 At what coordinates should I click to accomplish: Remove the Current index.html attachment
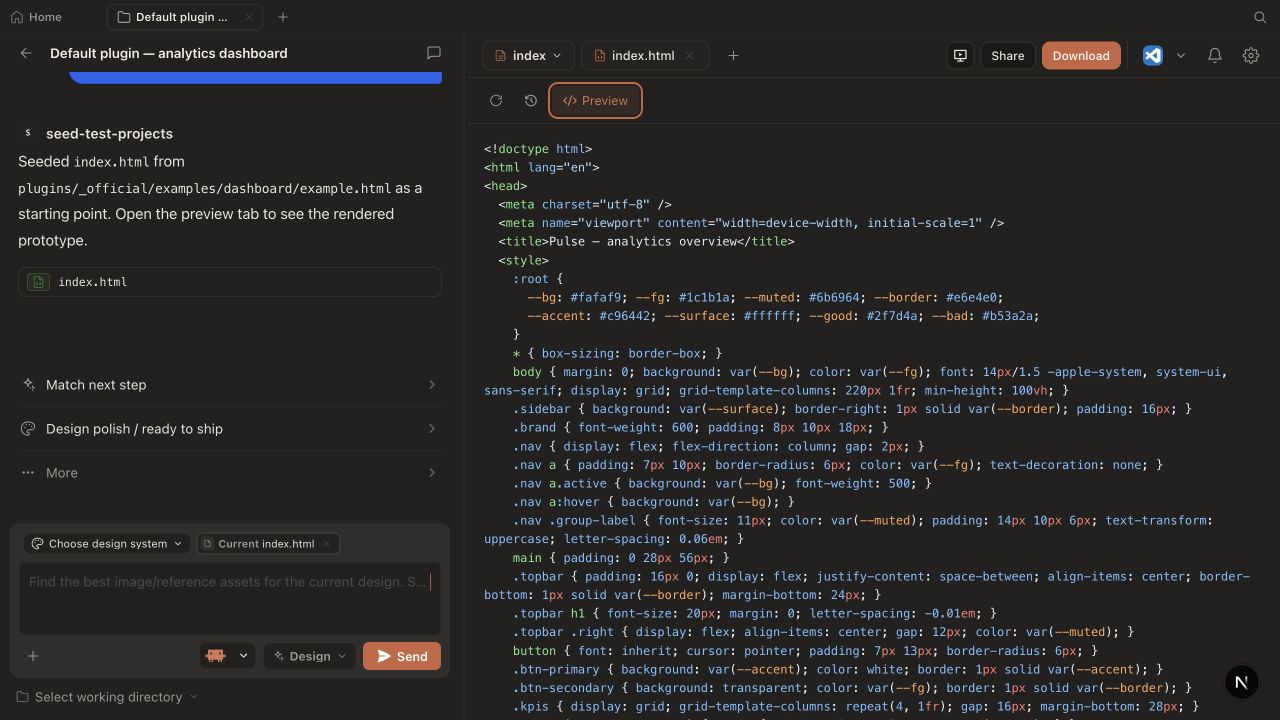tap(326, 544)
